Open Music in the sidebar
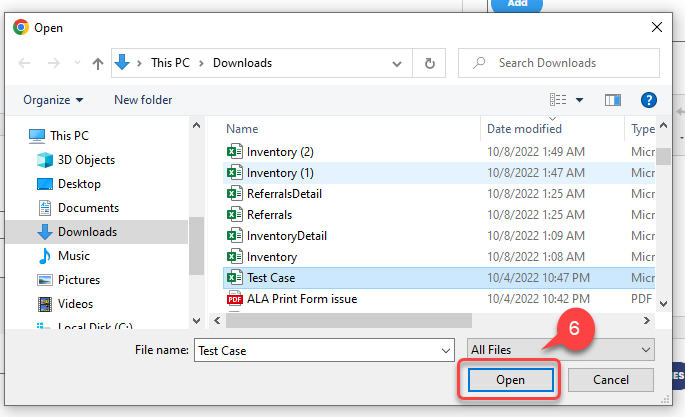The width and height of the screenshot is (685, 417). tap(74, 256)
